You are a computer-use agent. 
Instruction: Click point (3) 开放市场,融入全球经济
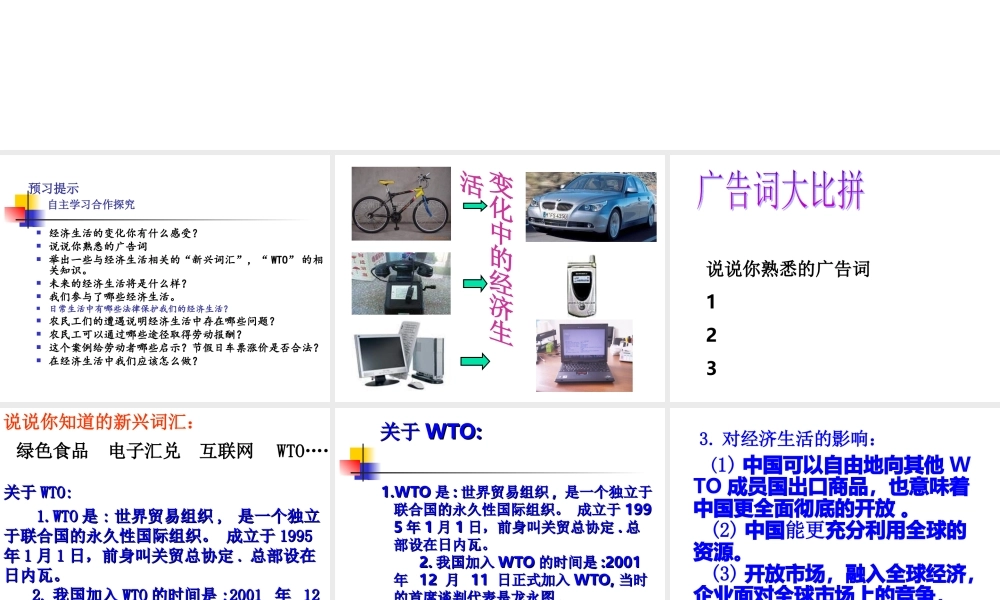[x=833, y=582]
